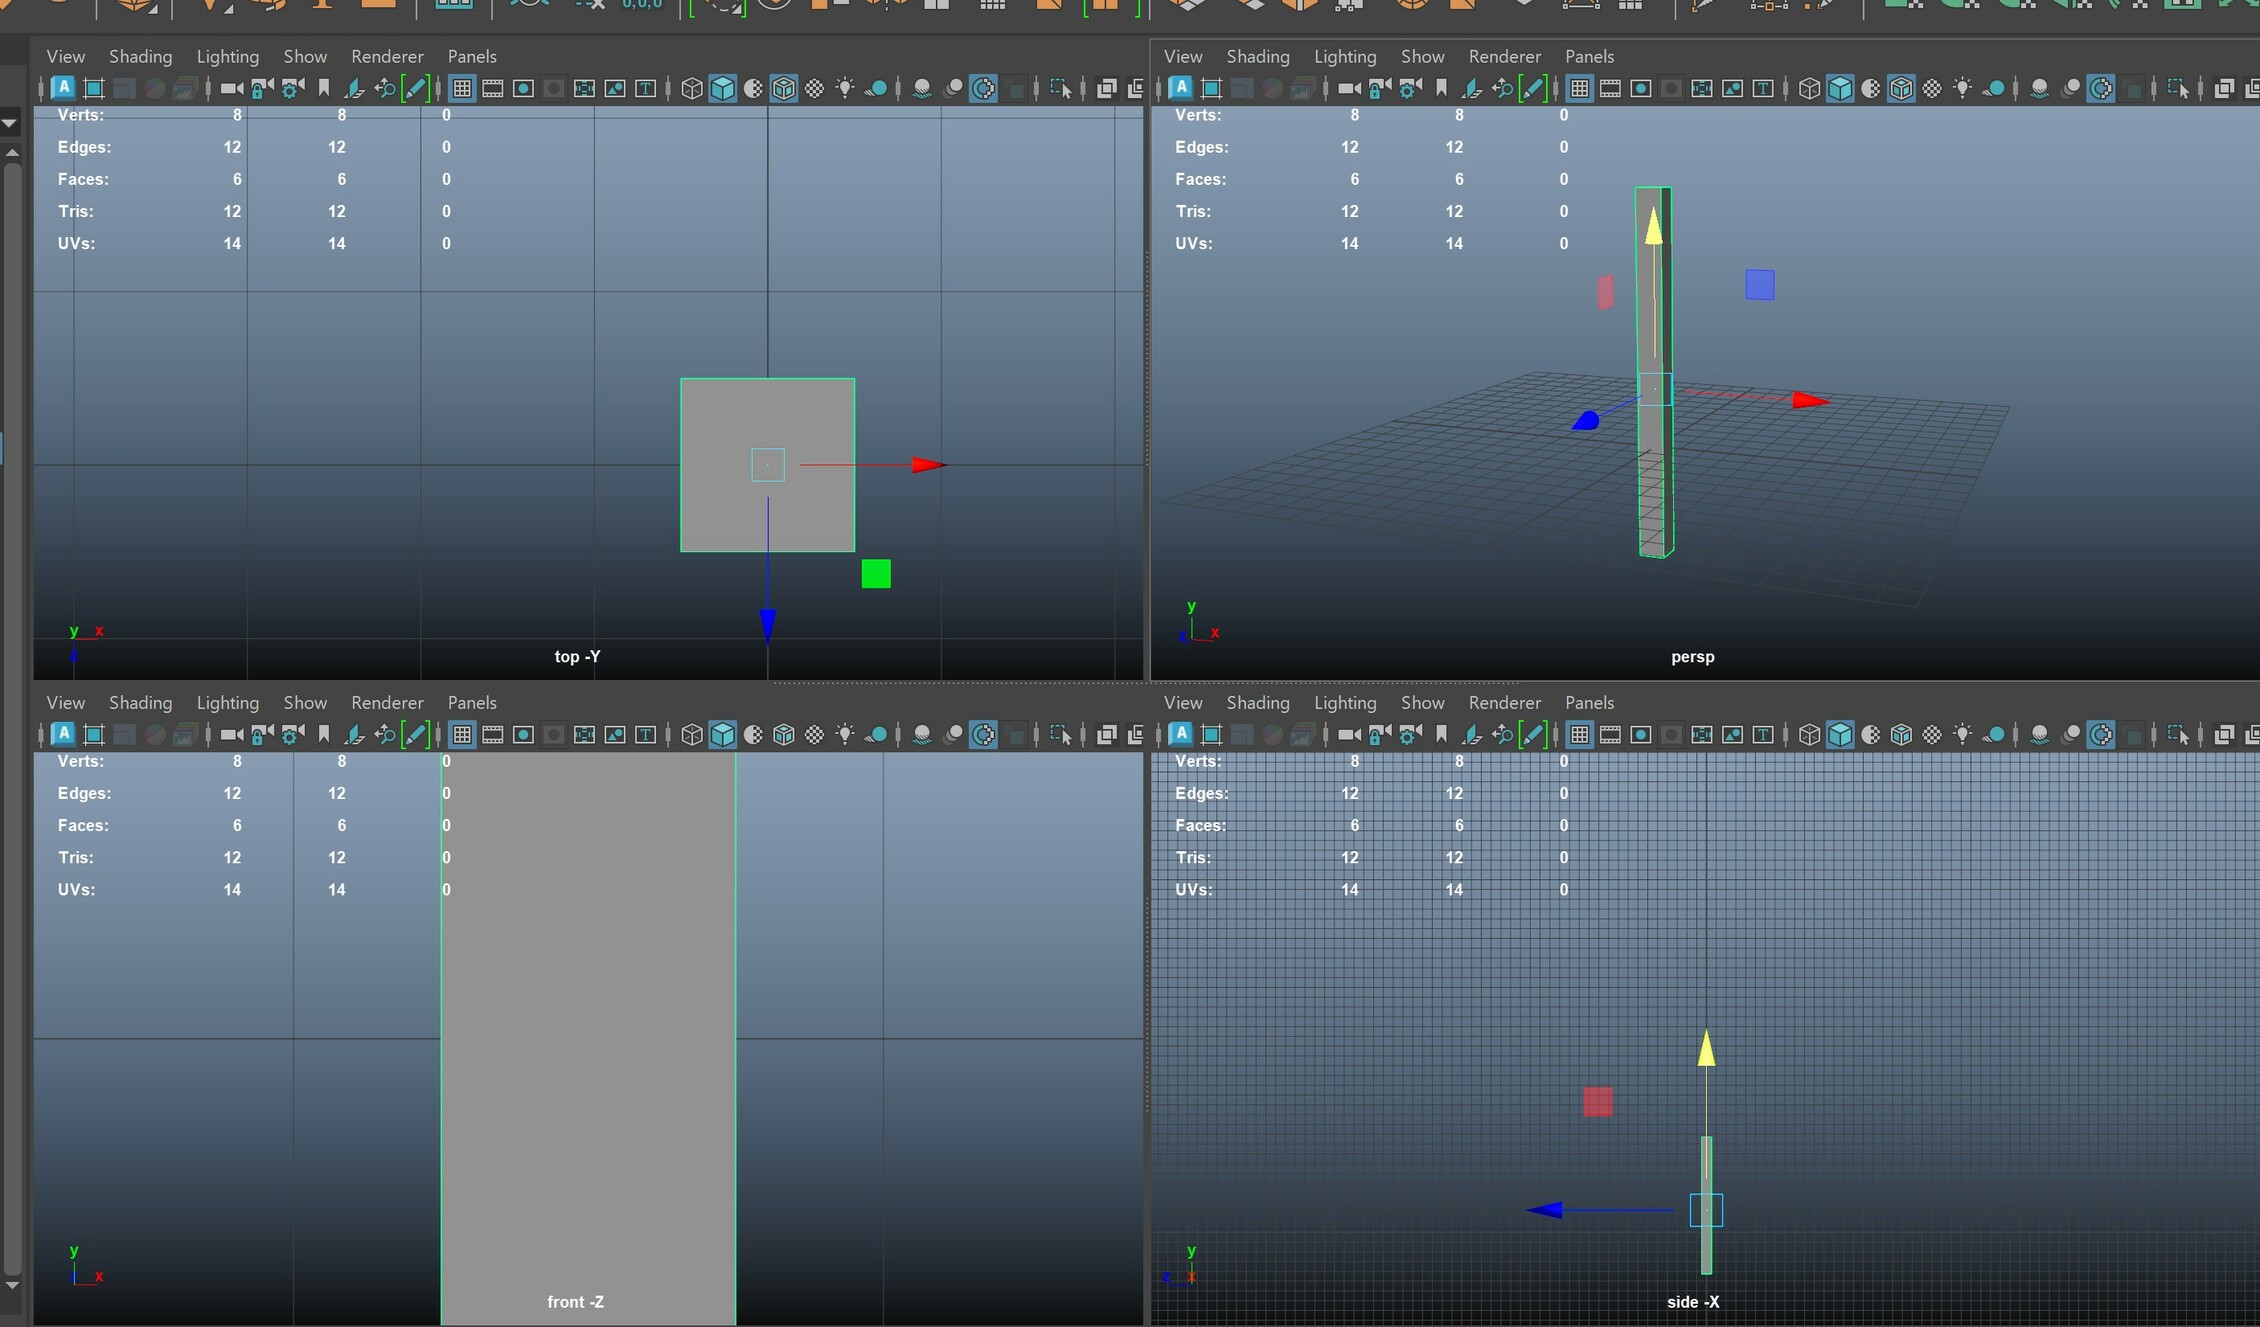Click the View menu in the side panel
2260x1327 pixels.
coord(1183,702)
